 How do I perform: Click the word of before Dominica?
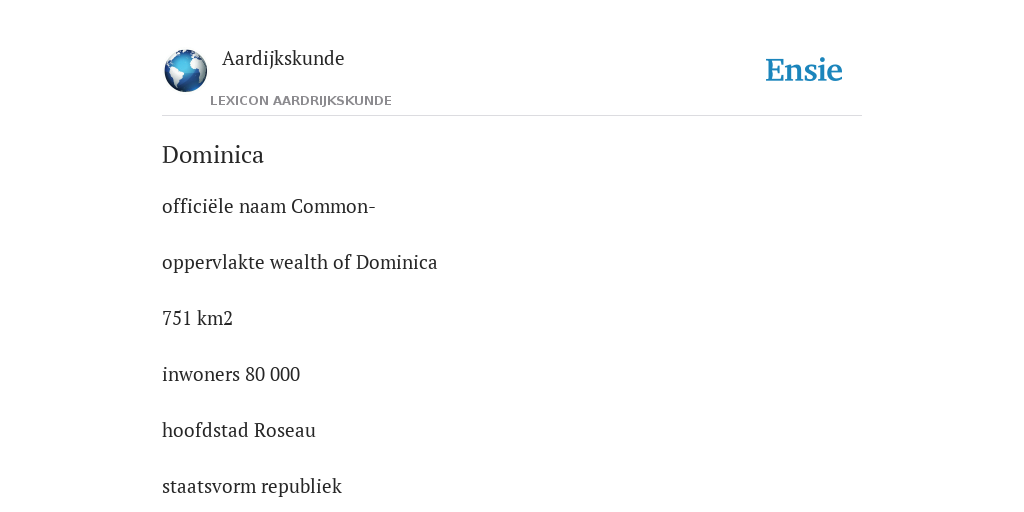342,263
